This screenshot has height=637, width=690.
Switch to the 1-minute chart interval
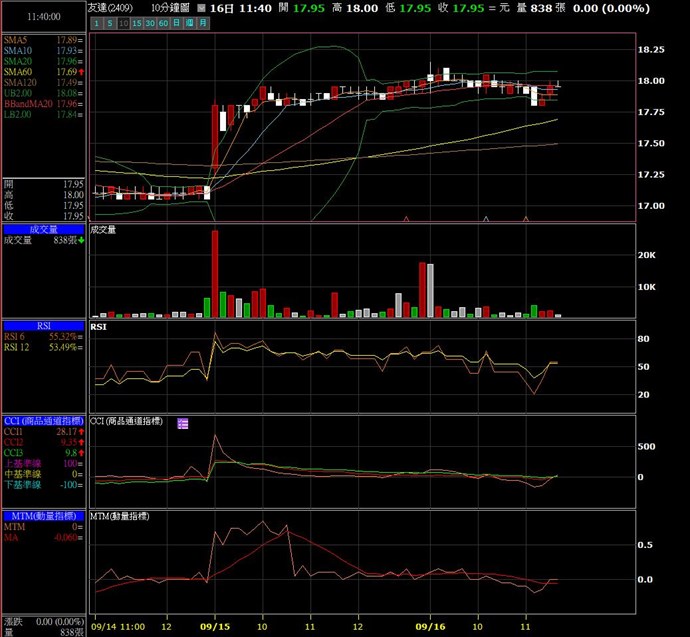(97, 22)
